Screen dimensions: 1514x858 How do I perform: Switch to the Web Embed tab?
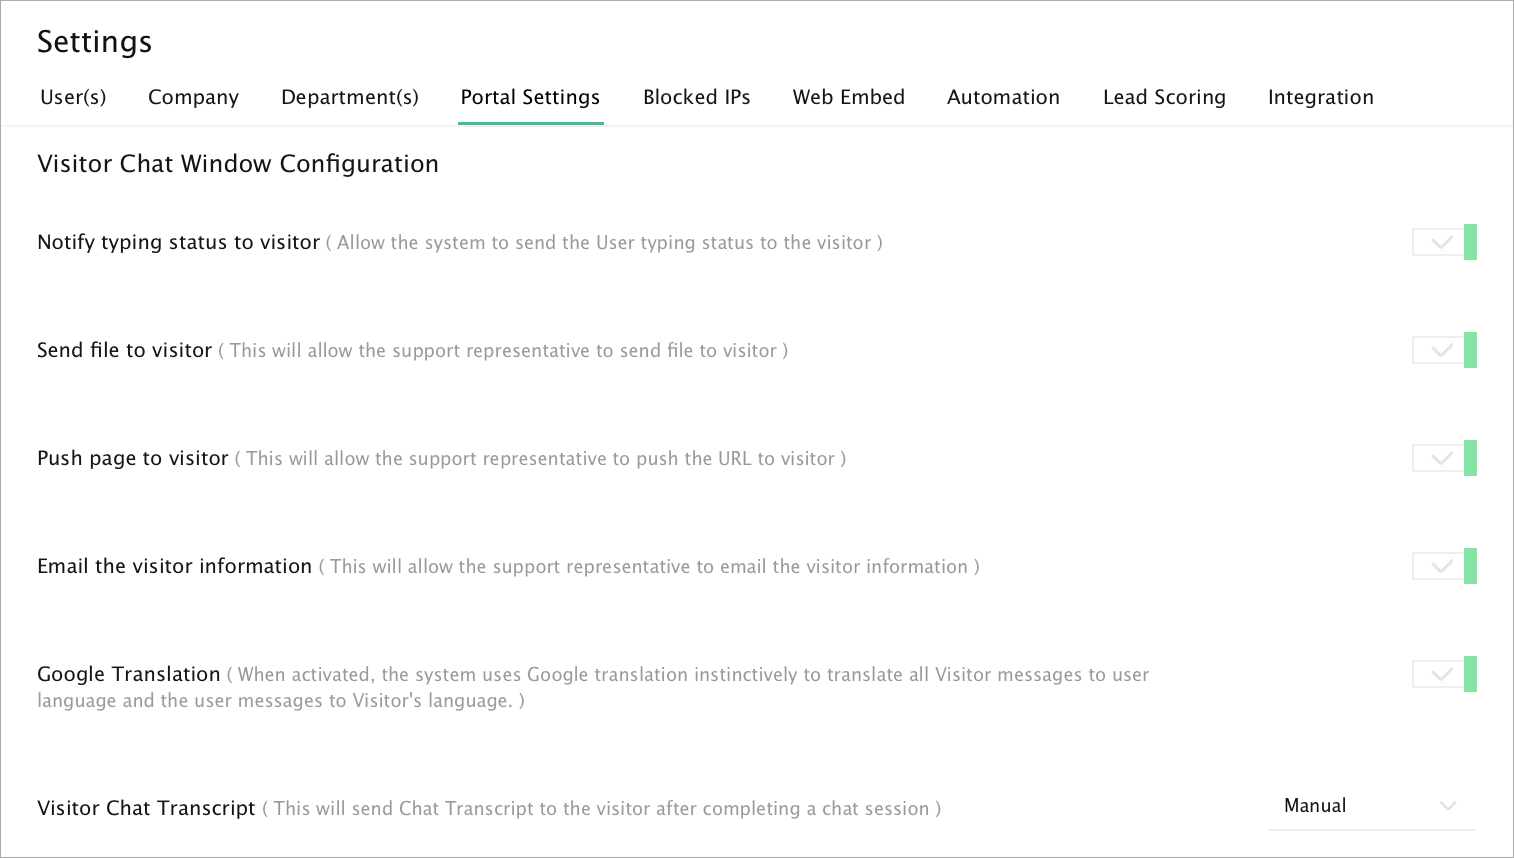849,97
